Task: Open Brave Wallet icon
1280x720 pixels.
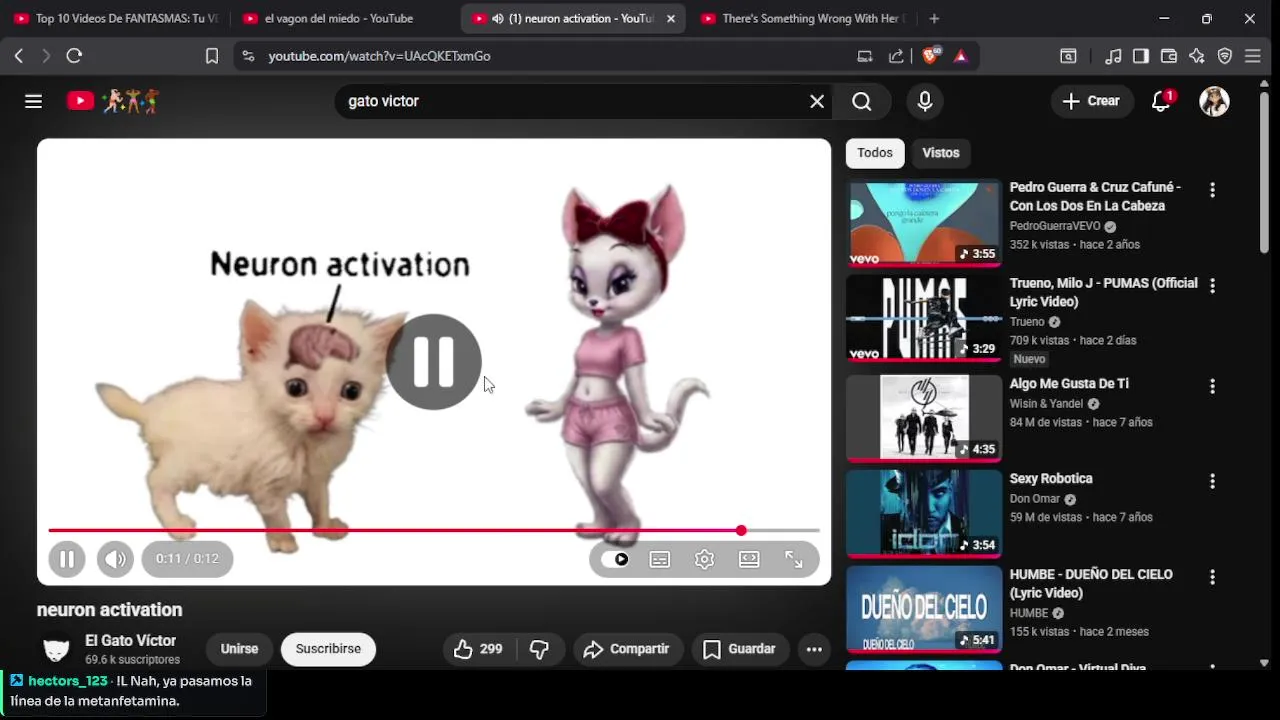Action: pos(1169,56)
